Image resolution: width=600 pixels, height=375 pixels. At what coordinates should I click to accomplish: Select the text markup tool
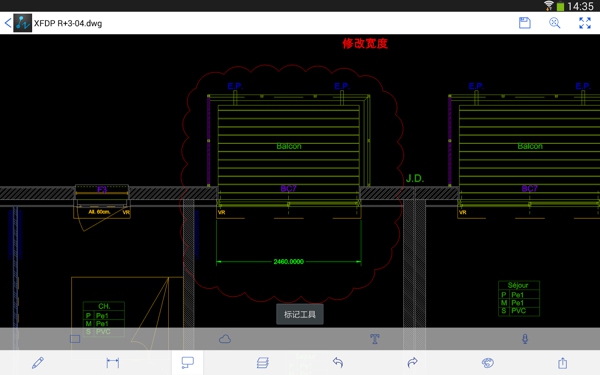click(x=375, y=339)
